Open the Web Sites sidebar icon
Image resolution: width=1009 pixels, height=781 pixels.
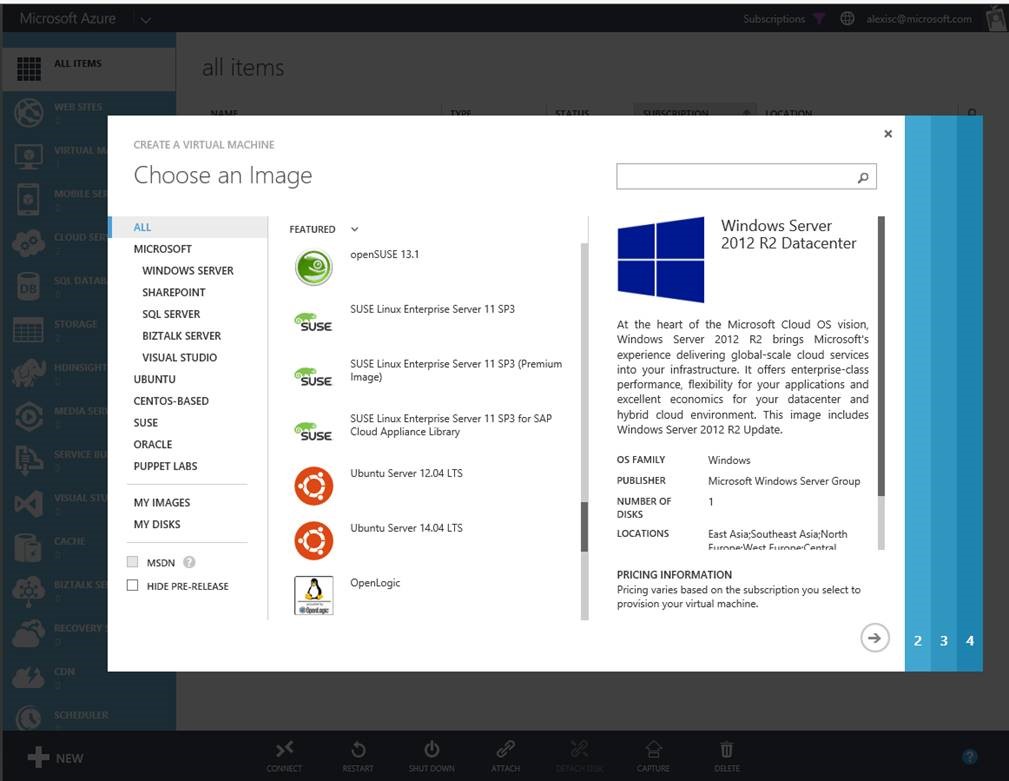pyautogui.click(x=28, y=113)
